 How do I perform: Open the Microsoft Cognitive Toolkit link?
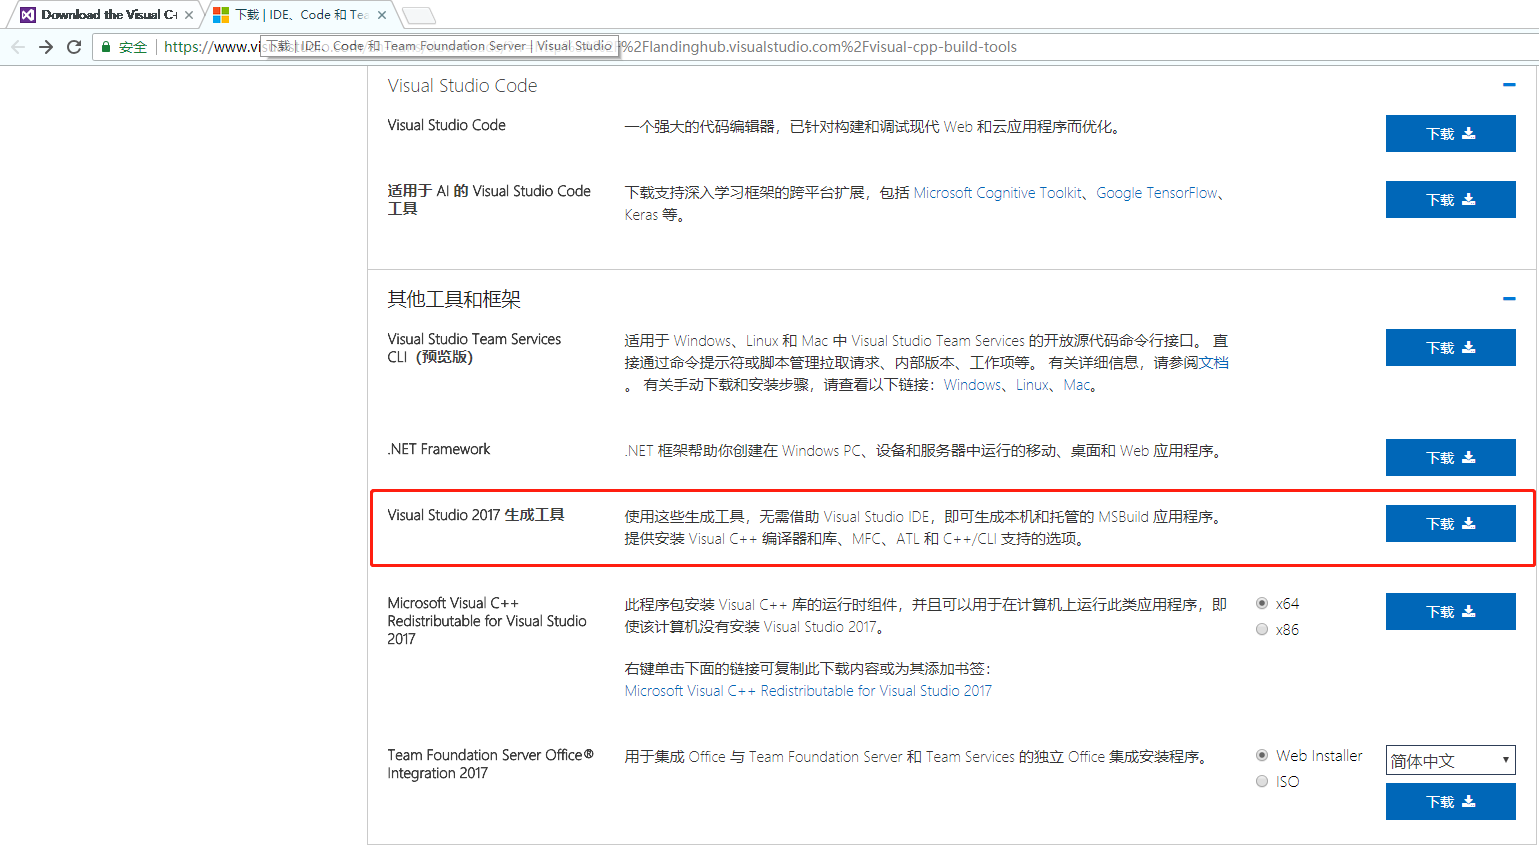pyautogui.click(x=997, y=193)
